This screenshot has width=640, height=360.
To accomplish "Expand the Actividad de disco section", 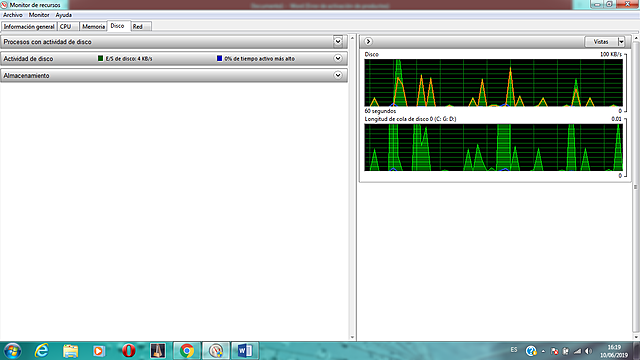I will click(x=338, y=58).
